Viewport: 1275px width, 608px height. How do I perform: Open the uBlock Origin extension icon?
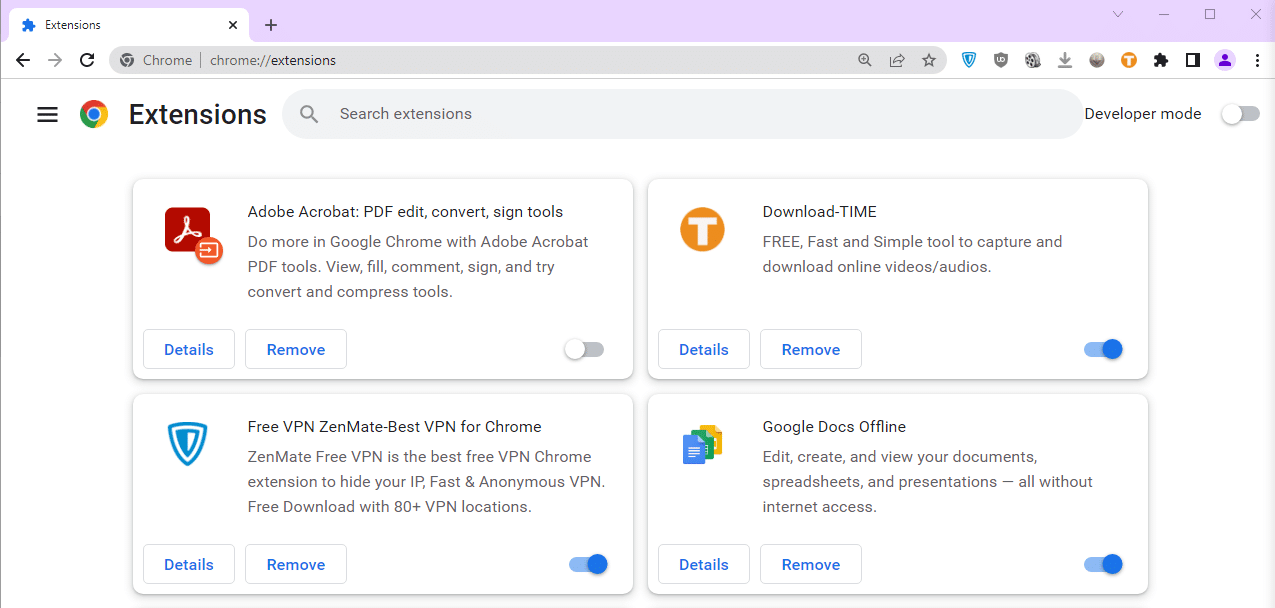tap(1001, 60)
